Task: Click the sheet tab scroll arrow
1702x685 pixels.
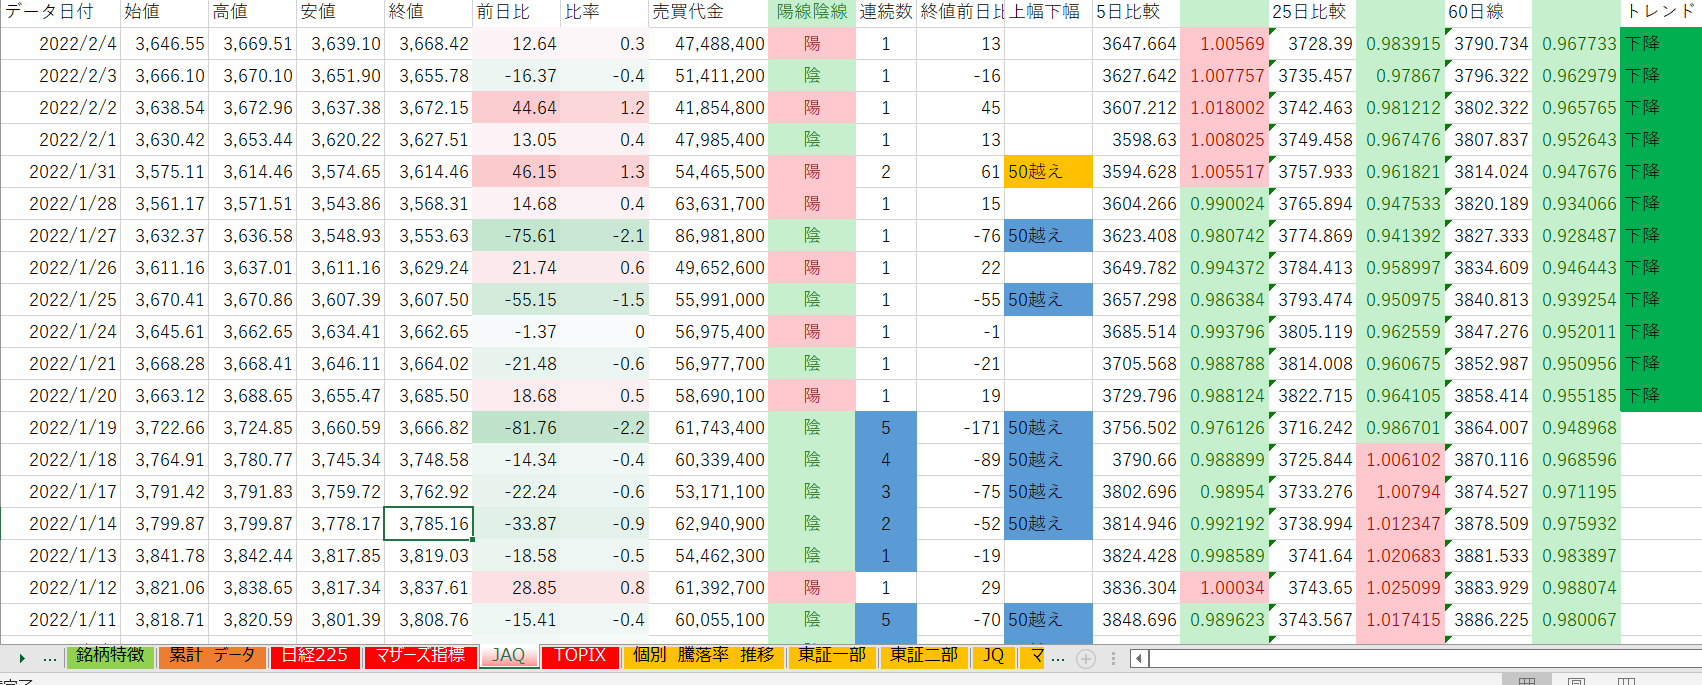Action: (21, 658)
